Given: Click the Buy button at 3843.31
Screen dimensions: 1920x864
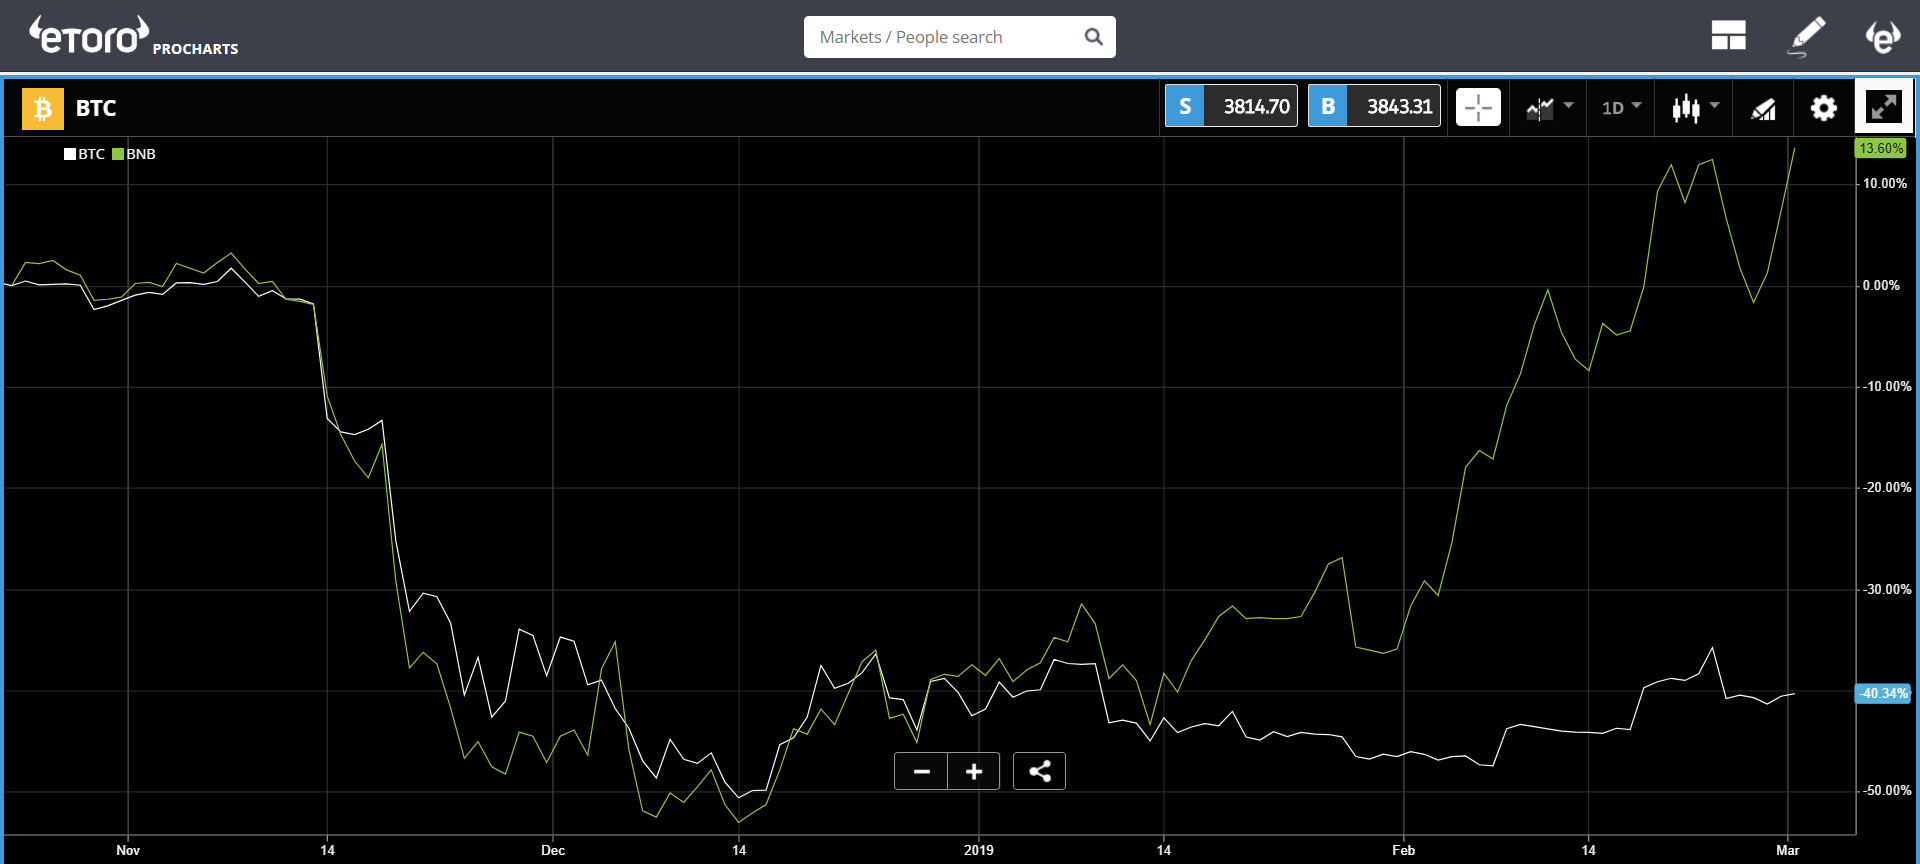Looking at the screenshot, I should 1374,106.
